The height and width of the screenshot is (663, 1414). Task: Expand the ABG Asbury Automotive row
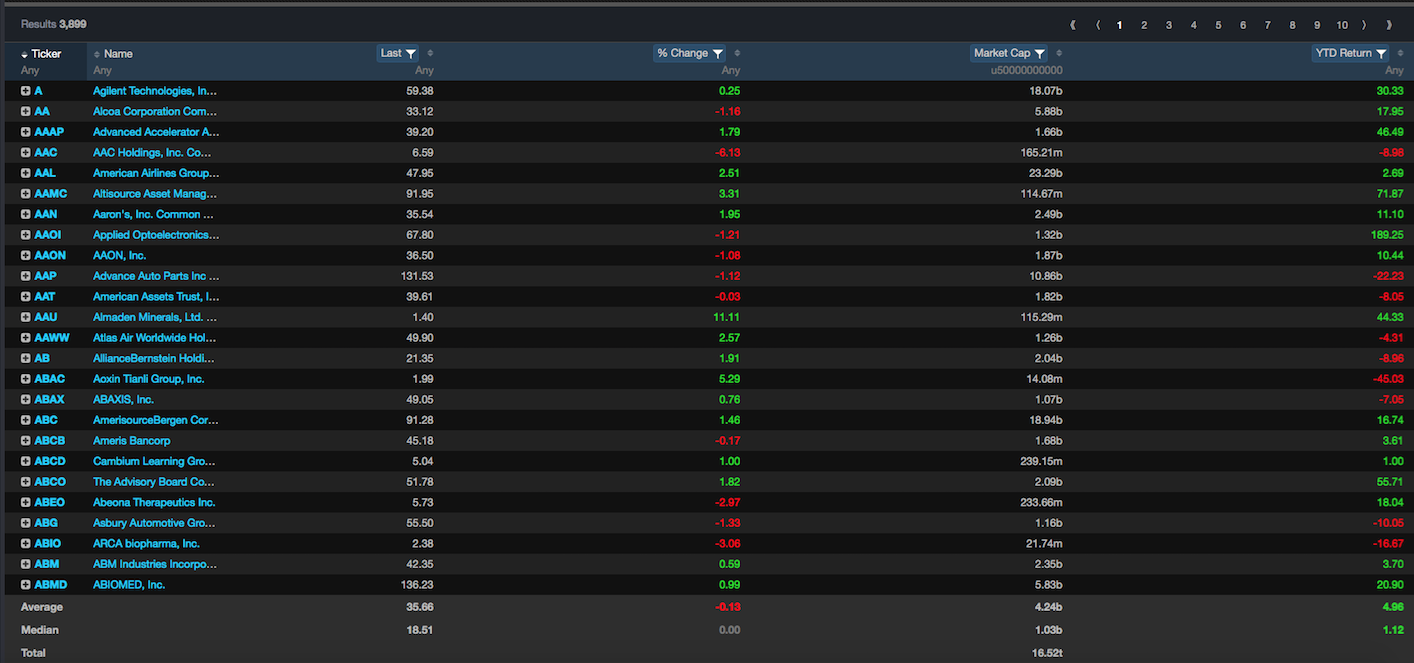tap(26, 523)
